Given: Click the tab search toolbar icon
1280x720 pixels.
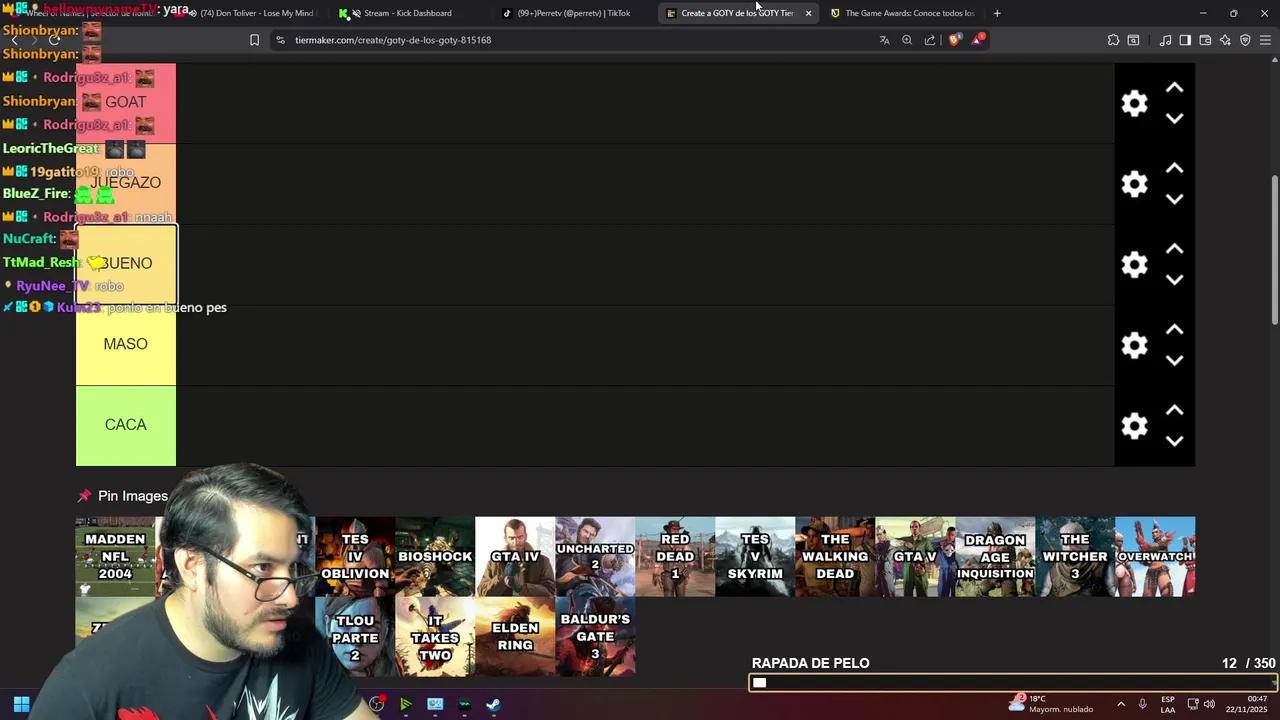Looking at the screenshot, I should (1133, 40).
